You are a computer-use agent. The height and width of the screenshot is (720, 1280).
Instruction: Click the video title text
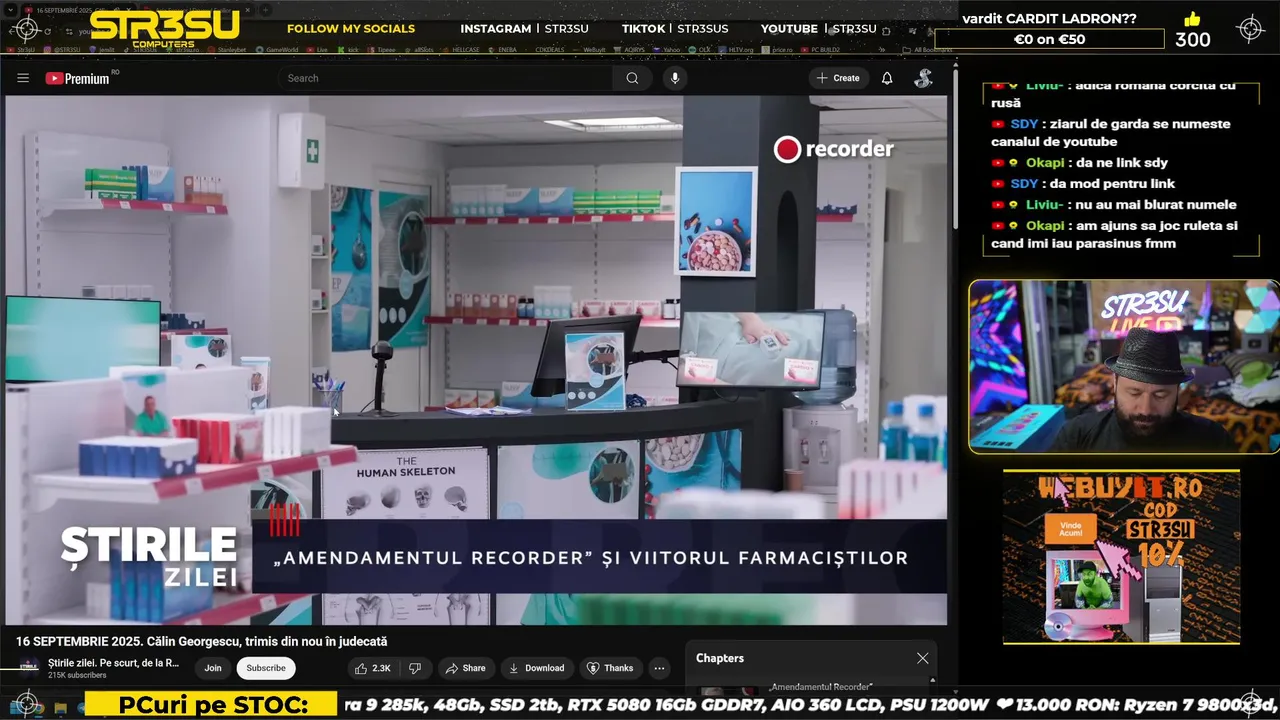[x=201, y=641]
